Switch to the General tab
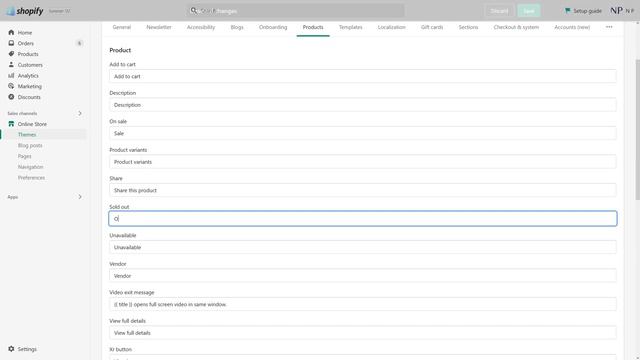The image size is (640, 360). [x=122, y=27]
